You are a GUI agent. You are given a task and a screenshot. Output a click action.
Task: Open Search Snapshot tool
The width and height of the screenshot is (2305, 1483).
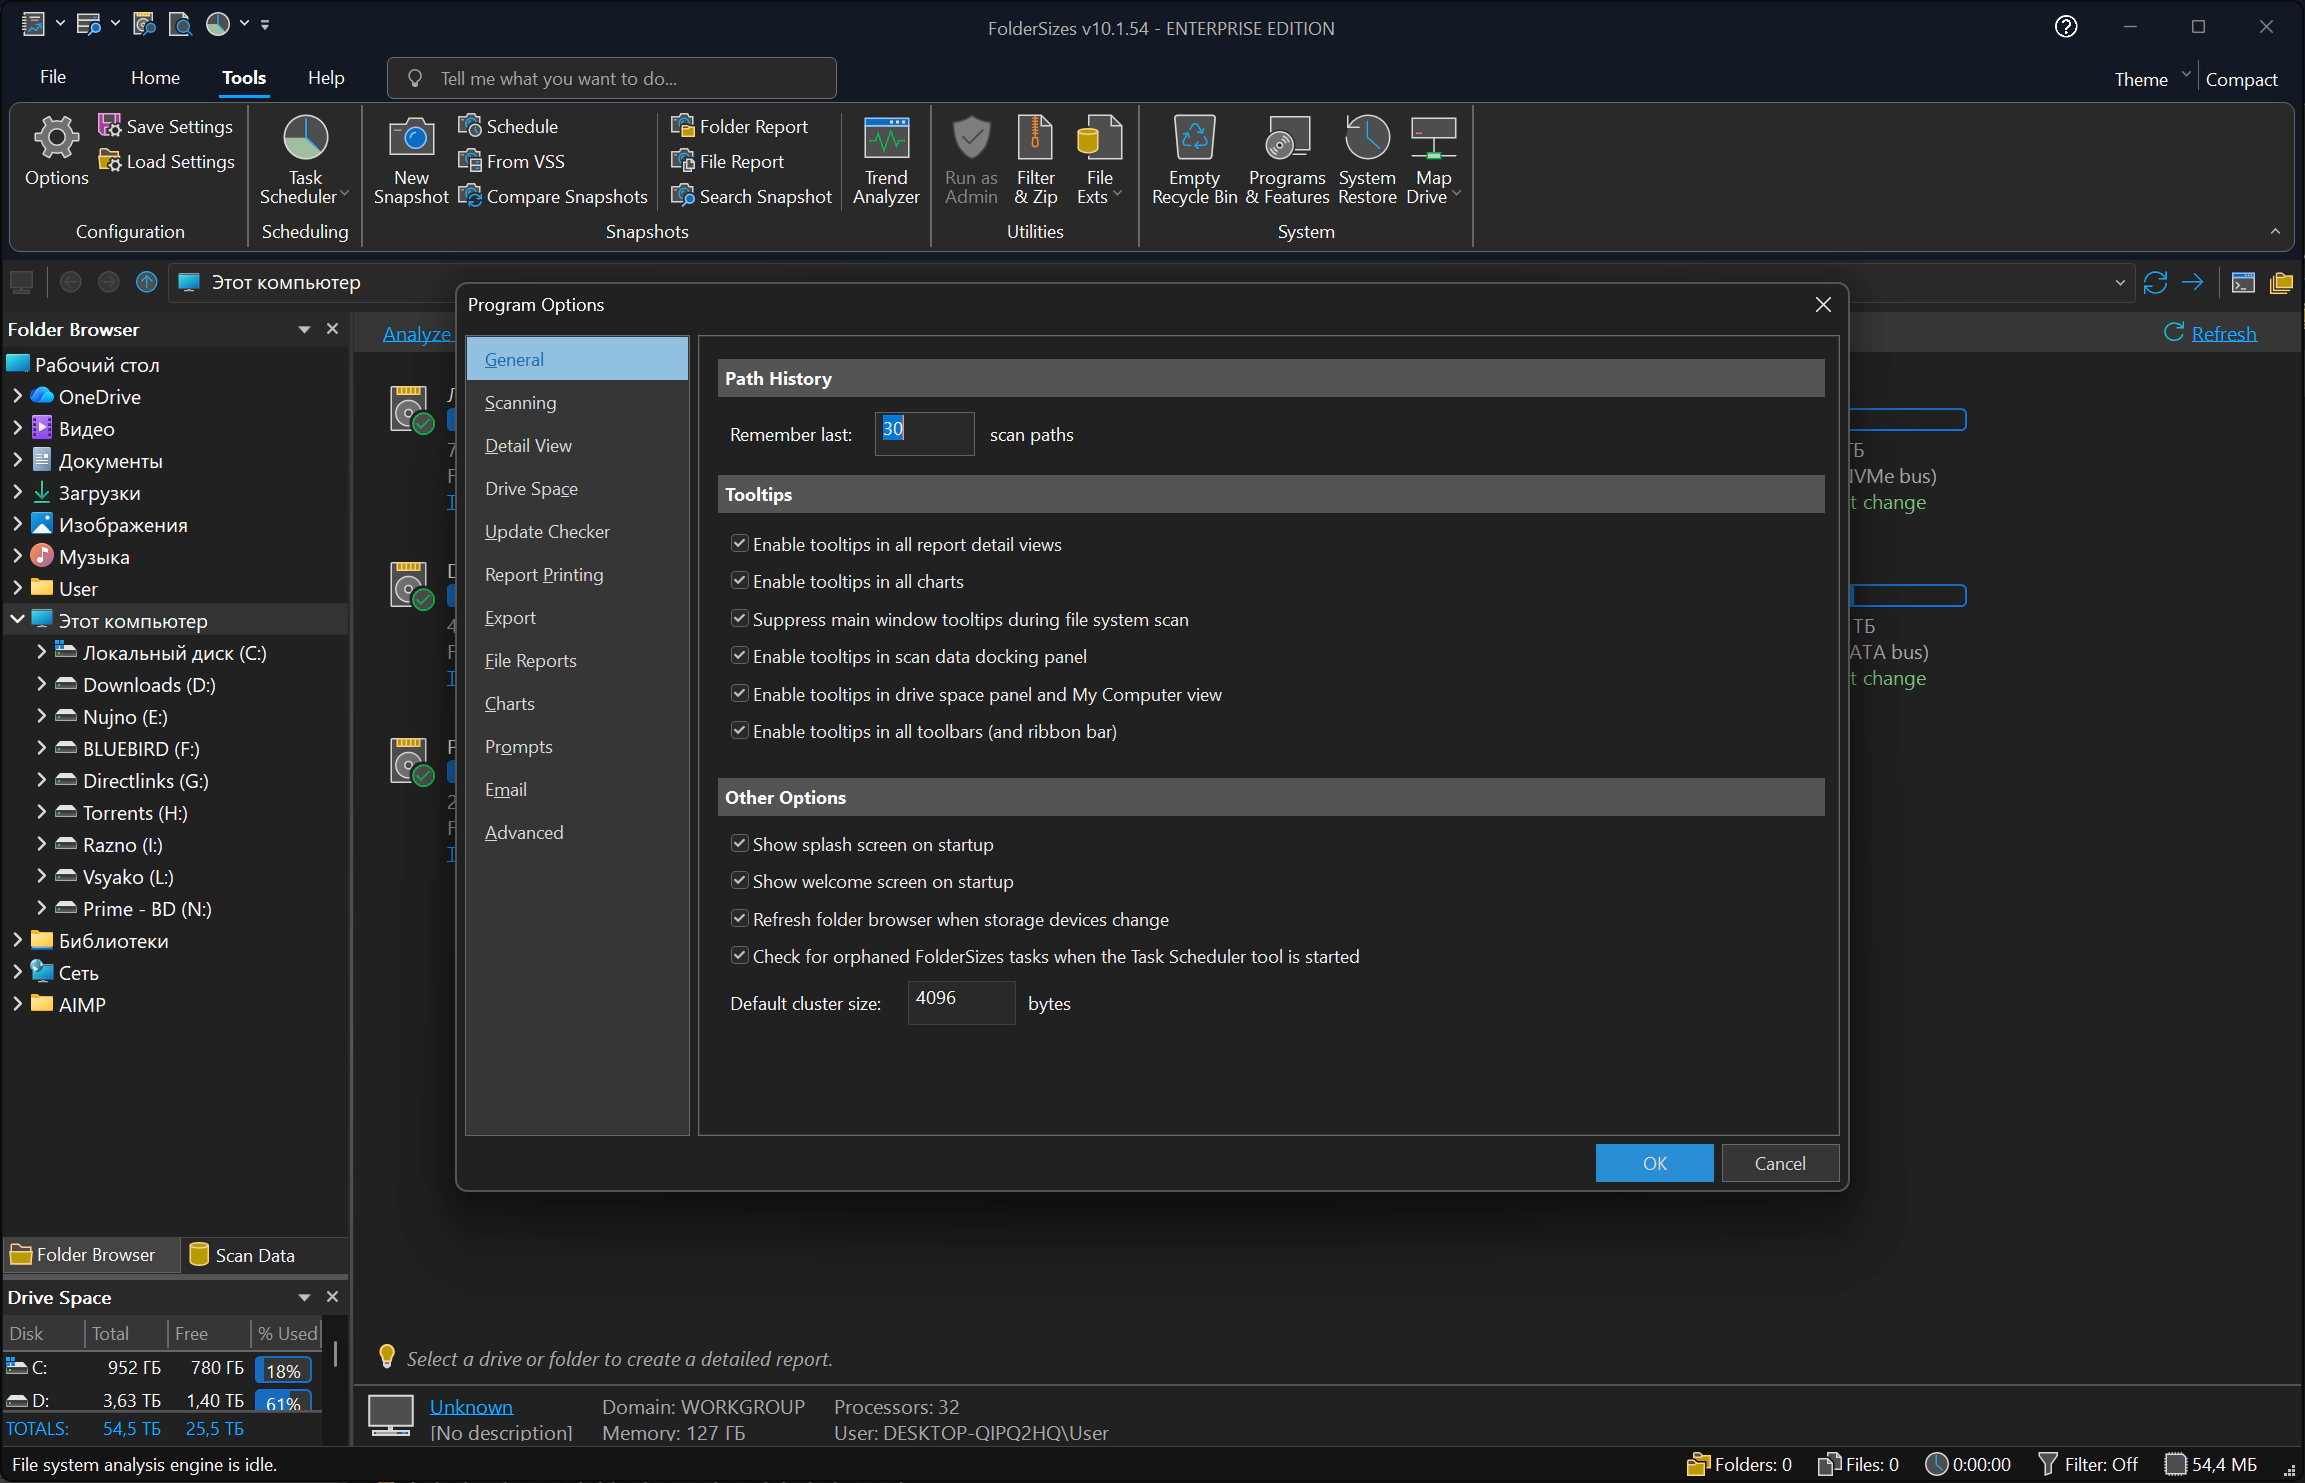[x=752, y=196]
